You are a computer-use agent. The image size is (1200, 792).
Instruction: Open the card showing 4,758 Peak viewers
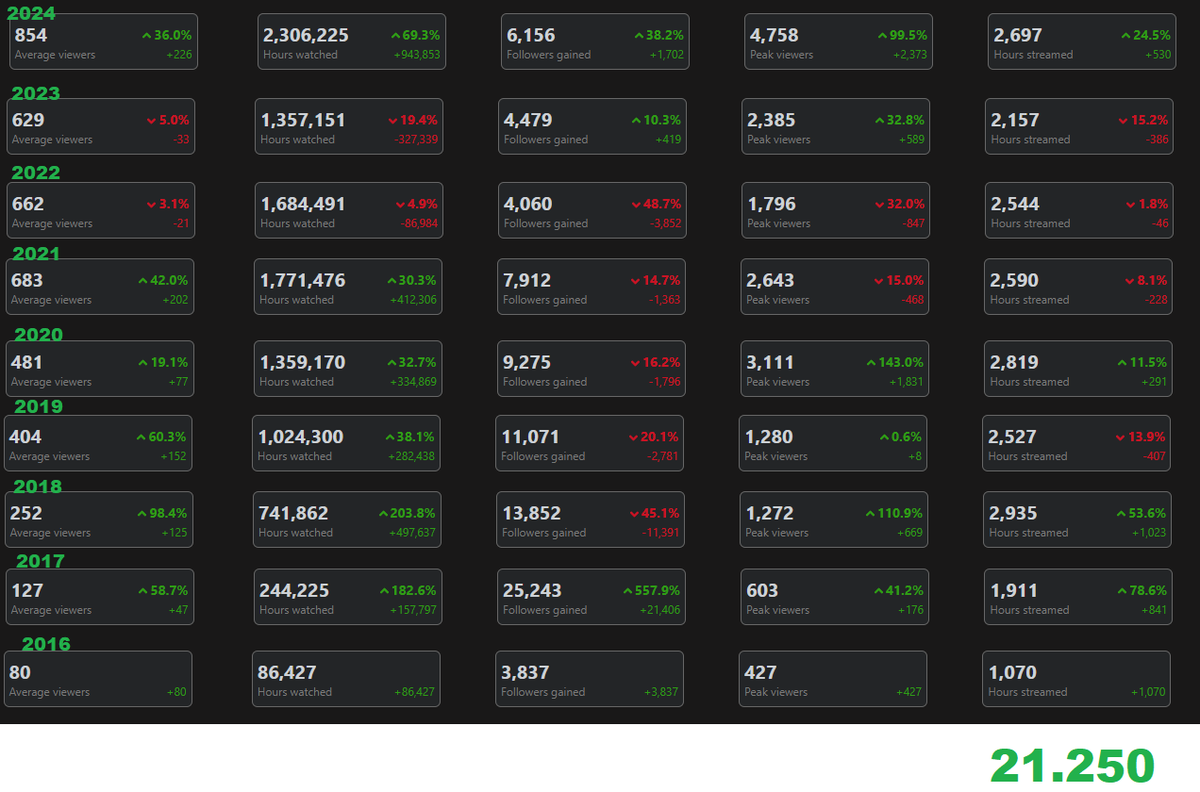[838, 41]
